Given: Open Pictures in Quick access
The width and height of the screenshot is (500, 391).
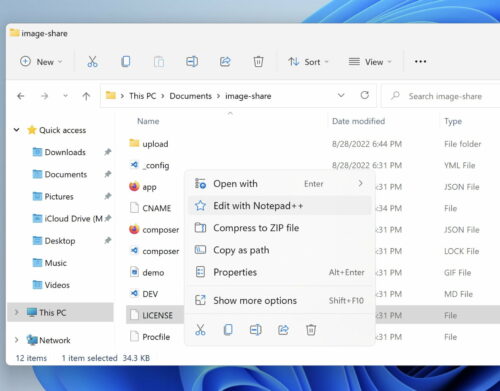Looking at the screenshot, I should coord(59,197).
